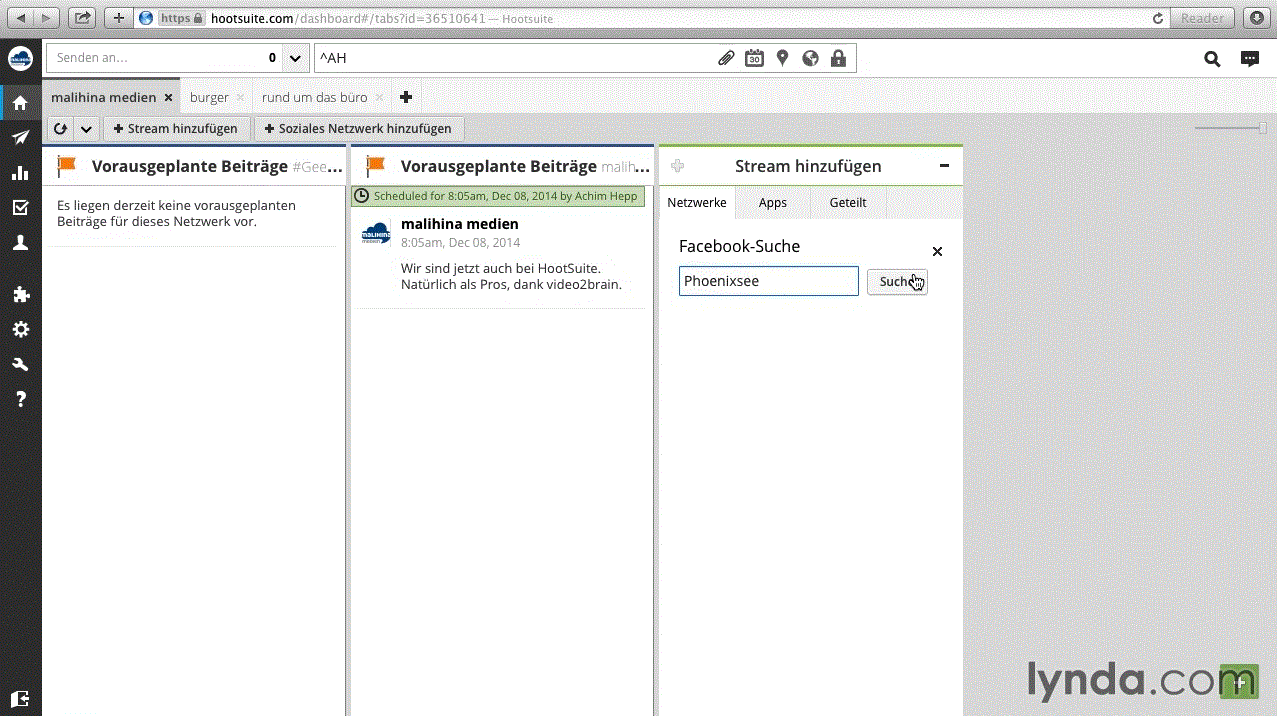Click Safari add bookmark plus button
The width and height of the screenshot is (1277, 716).
pyautogui.click(x=118, y=18)
